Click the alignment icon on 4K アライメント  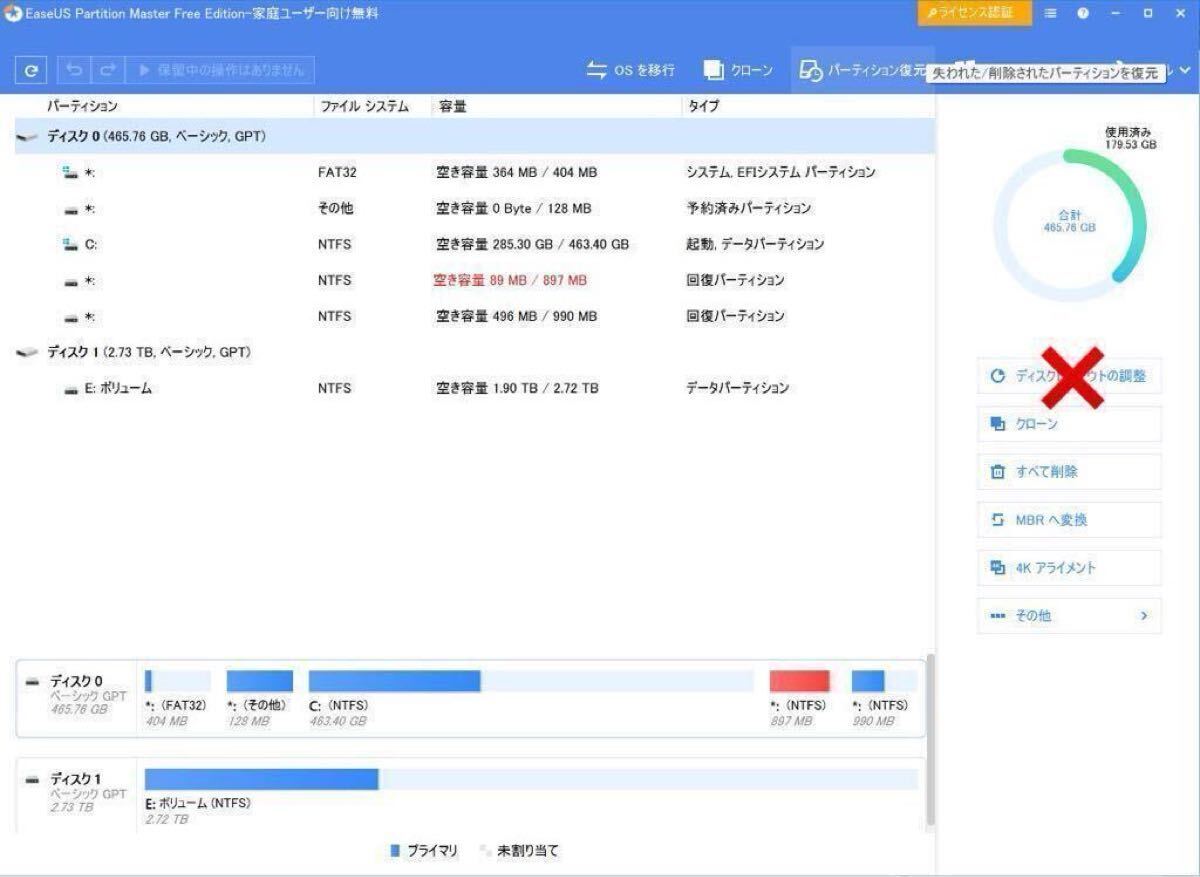(x=997, y=568)
